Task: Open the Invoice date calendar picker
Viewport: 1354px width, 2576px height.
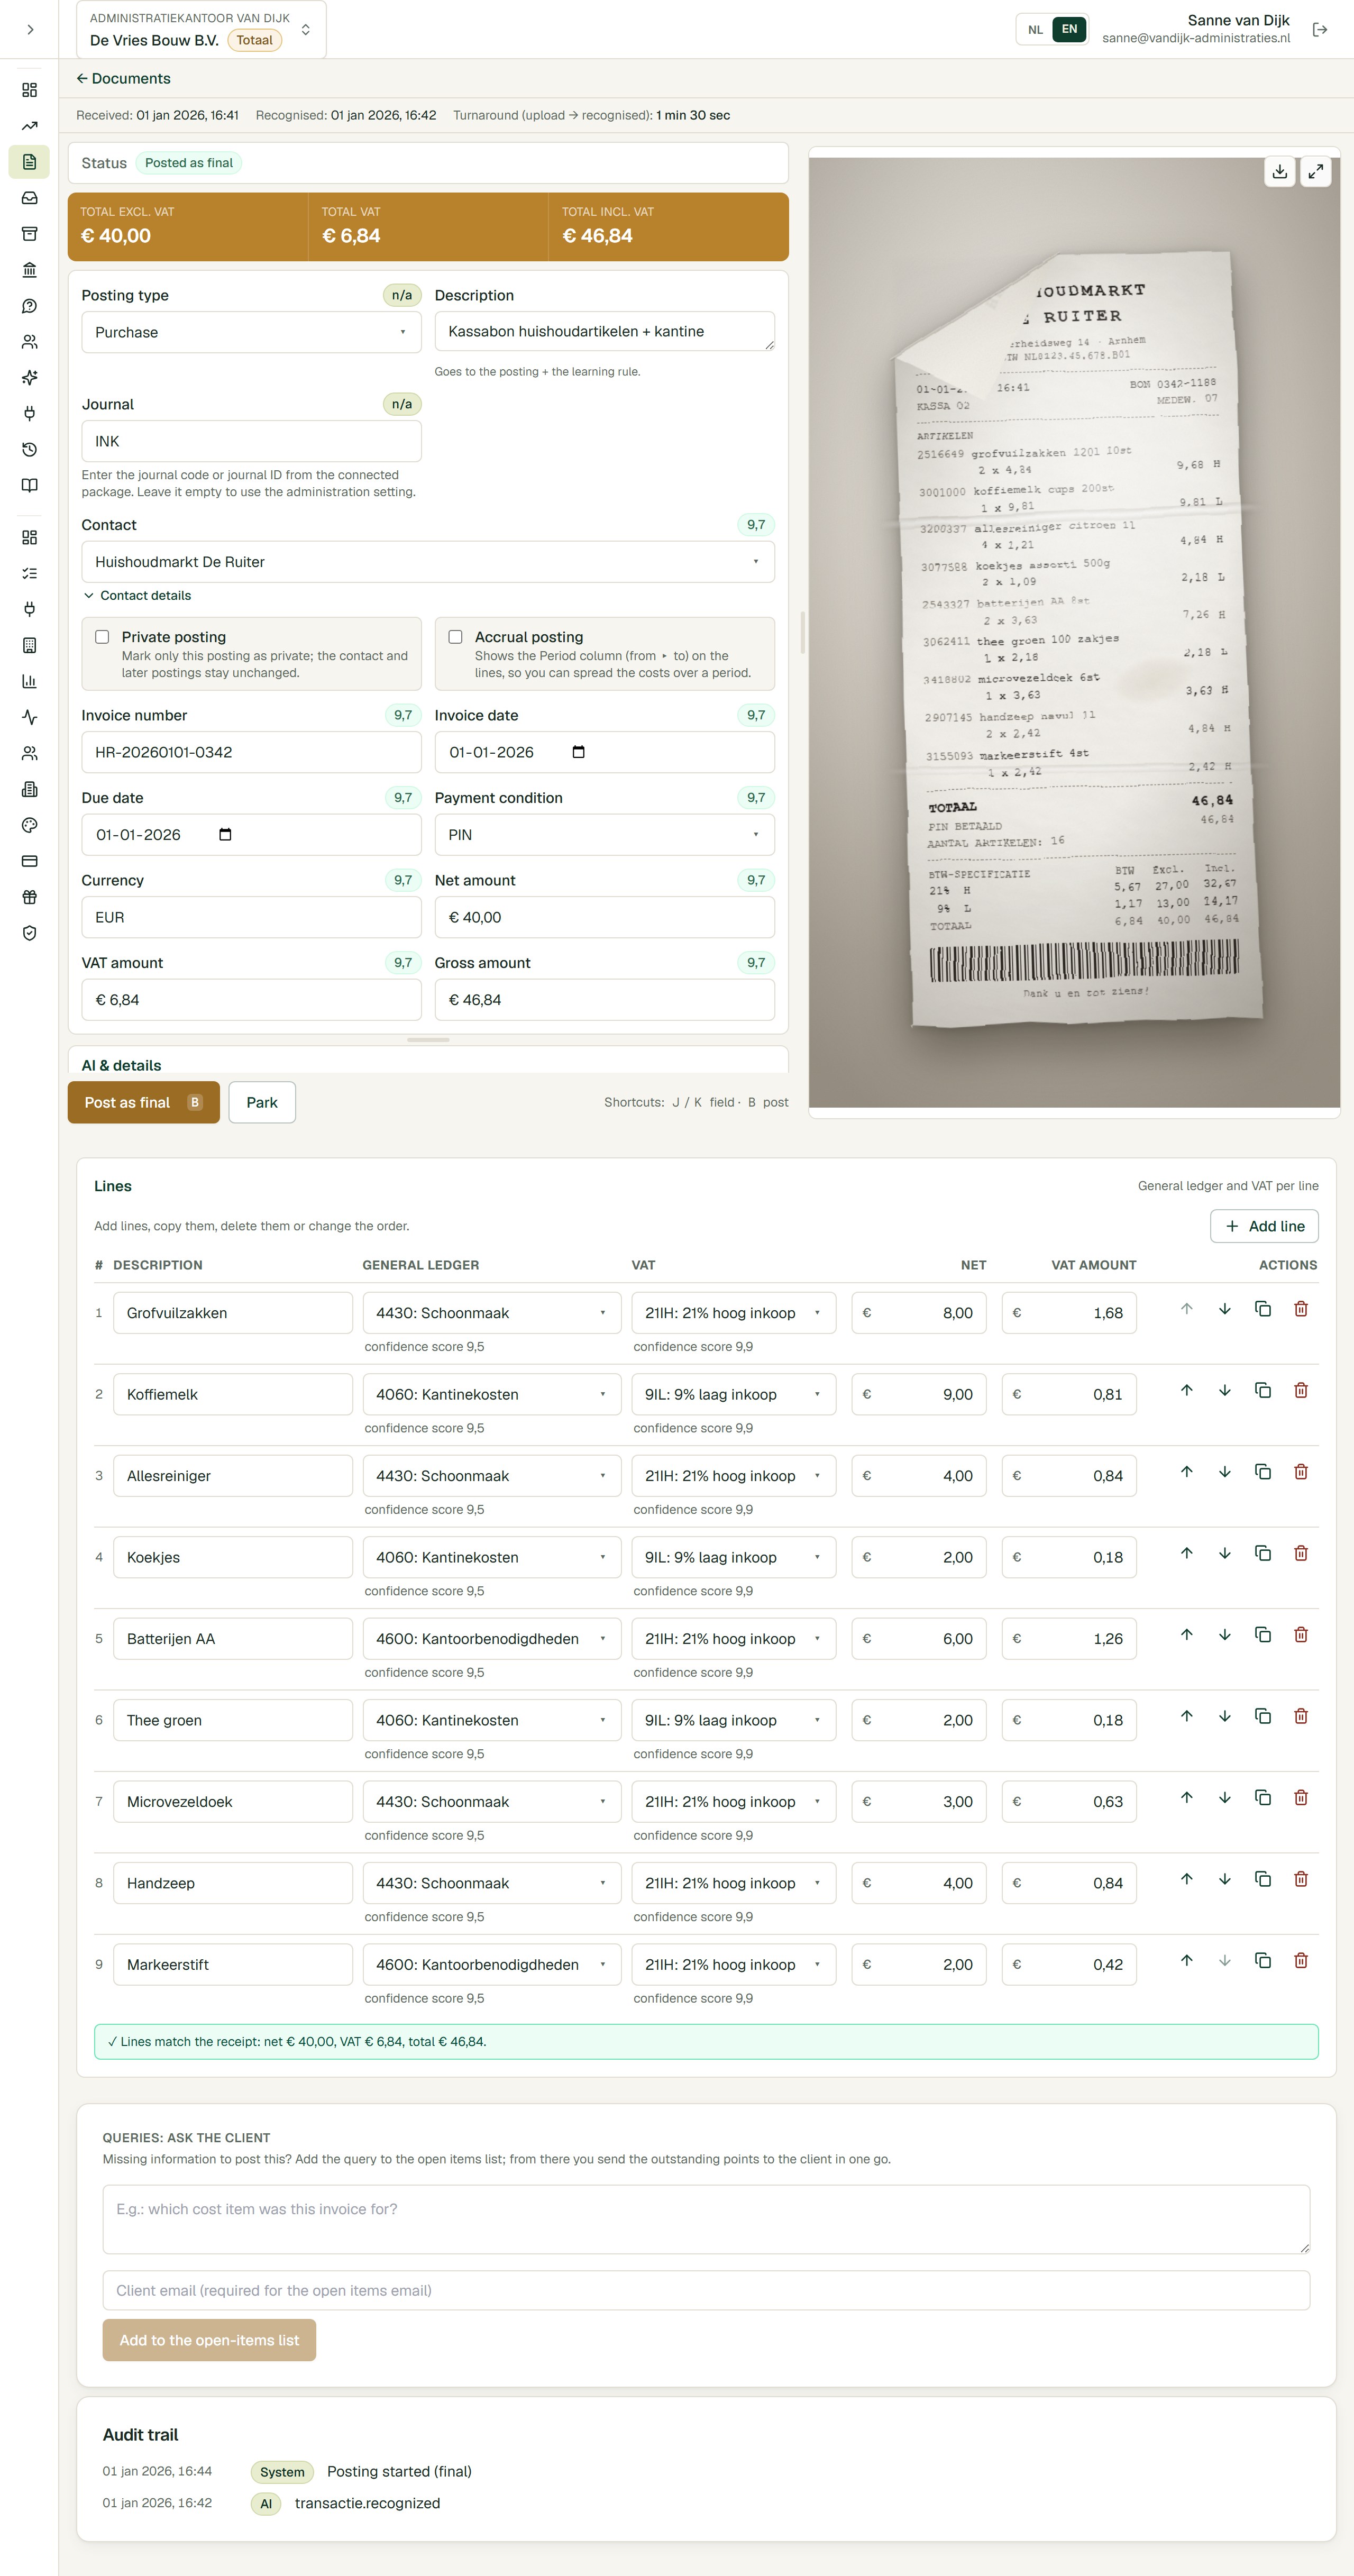Action: (578, 752)
